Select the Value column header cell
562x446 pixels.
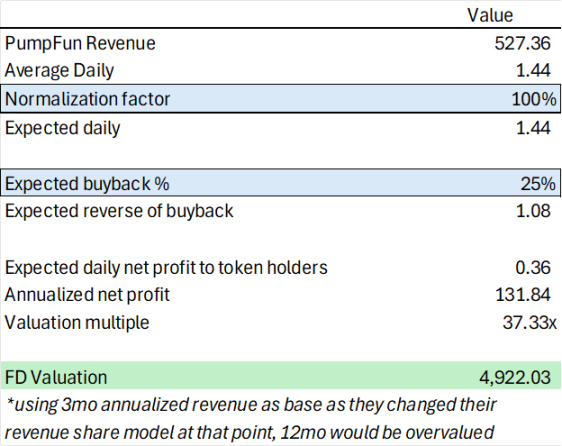pos(490,15)
